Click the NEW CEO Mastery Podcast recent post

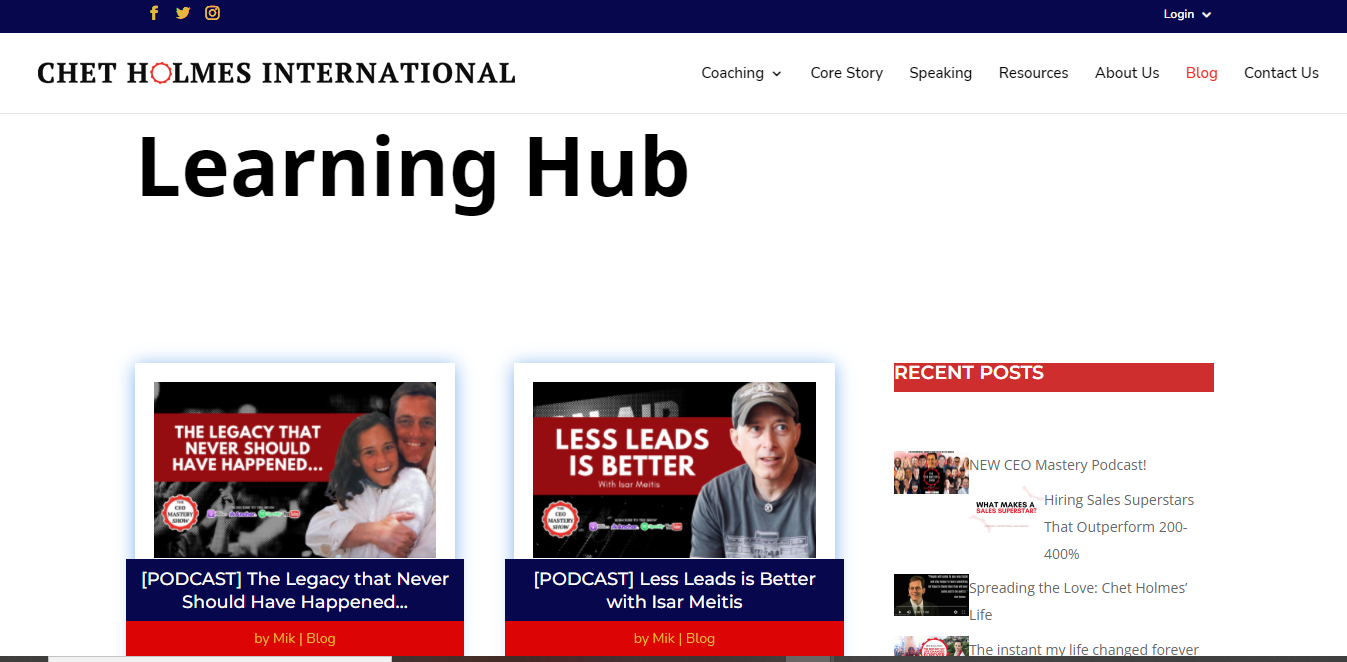click(1057, 465)
